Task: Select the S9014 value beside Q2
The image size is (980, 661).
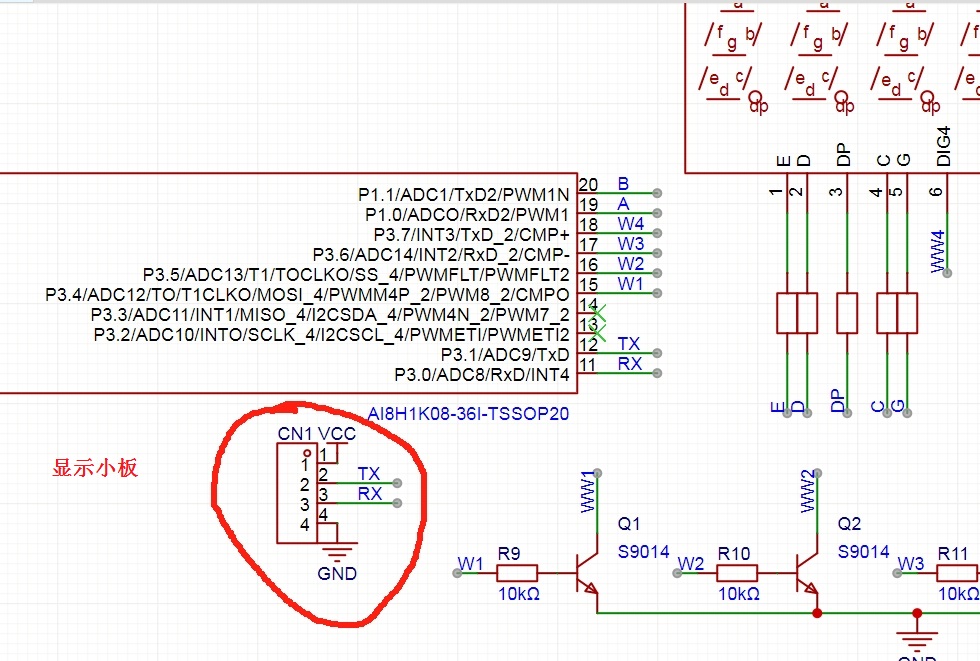Action: coord(863,552)
